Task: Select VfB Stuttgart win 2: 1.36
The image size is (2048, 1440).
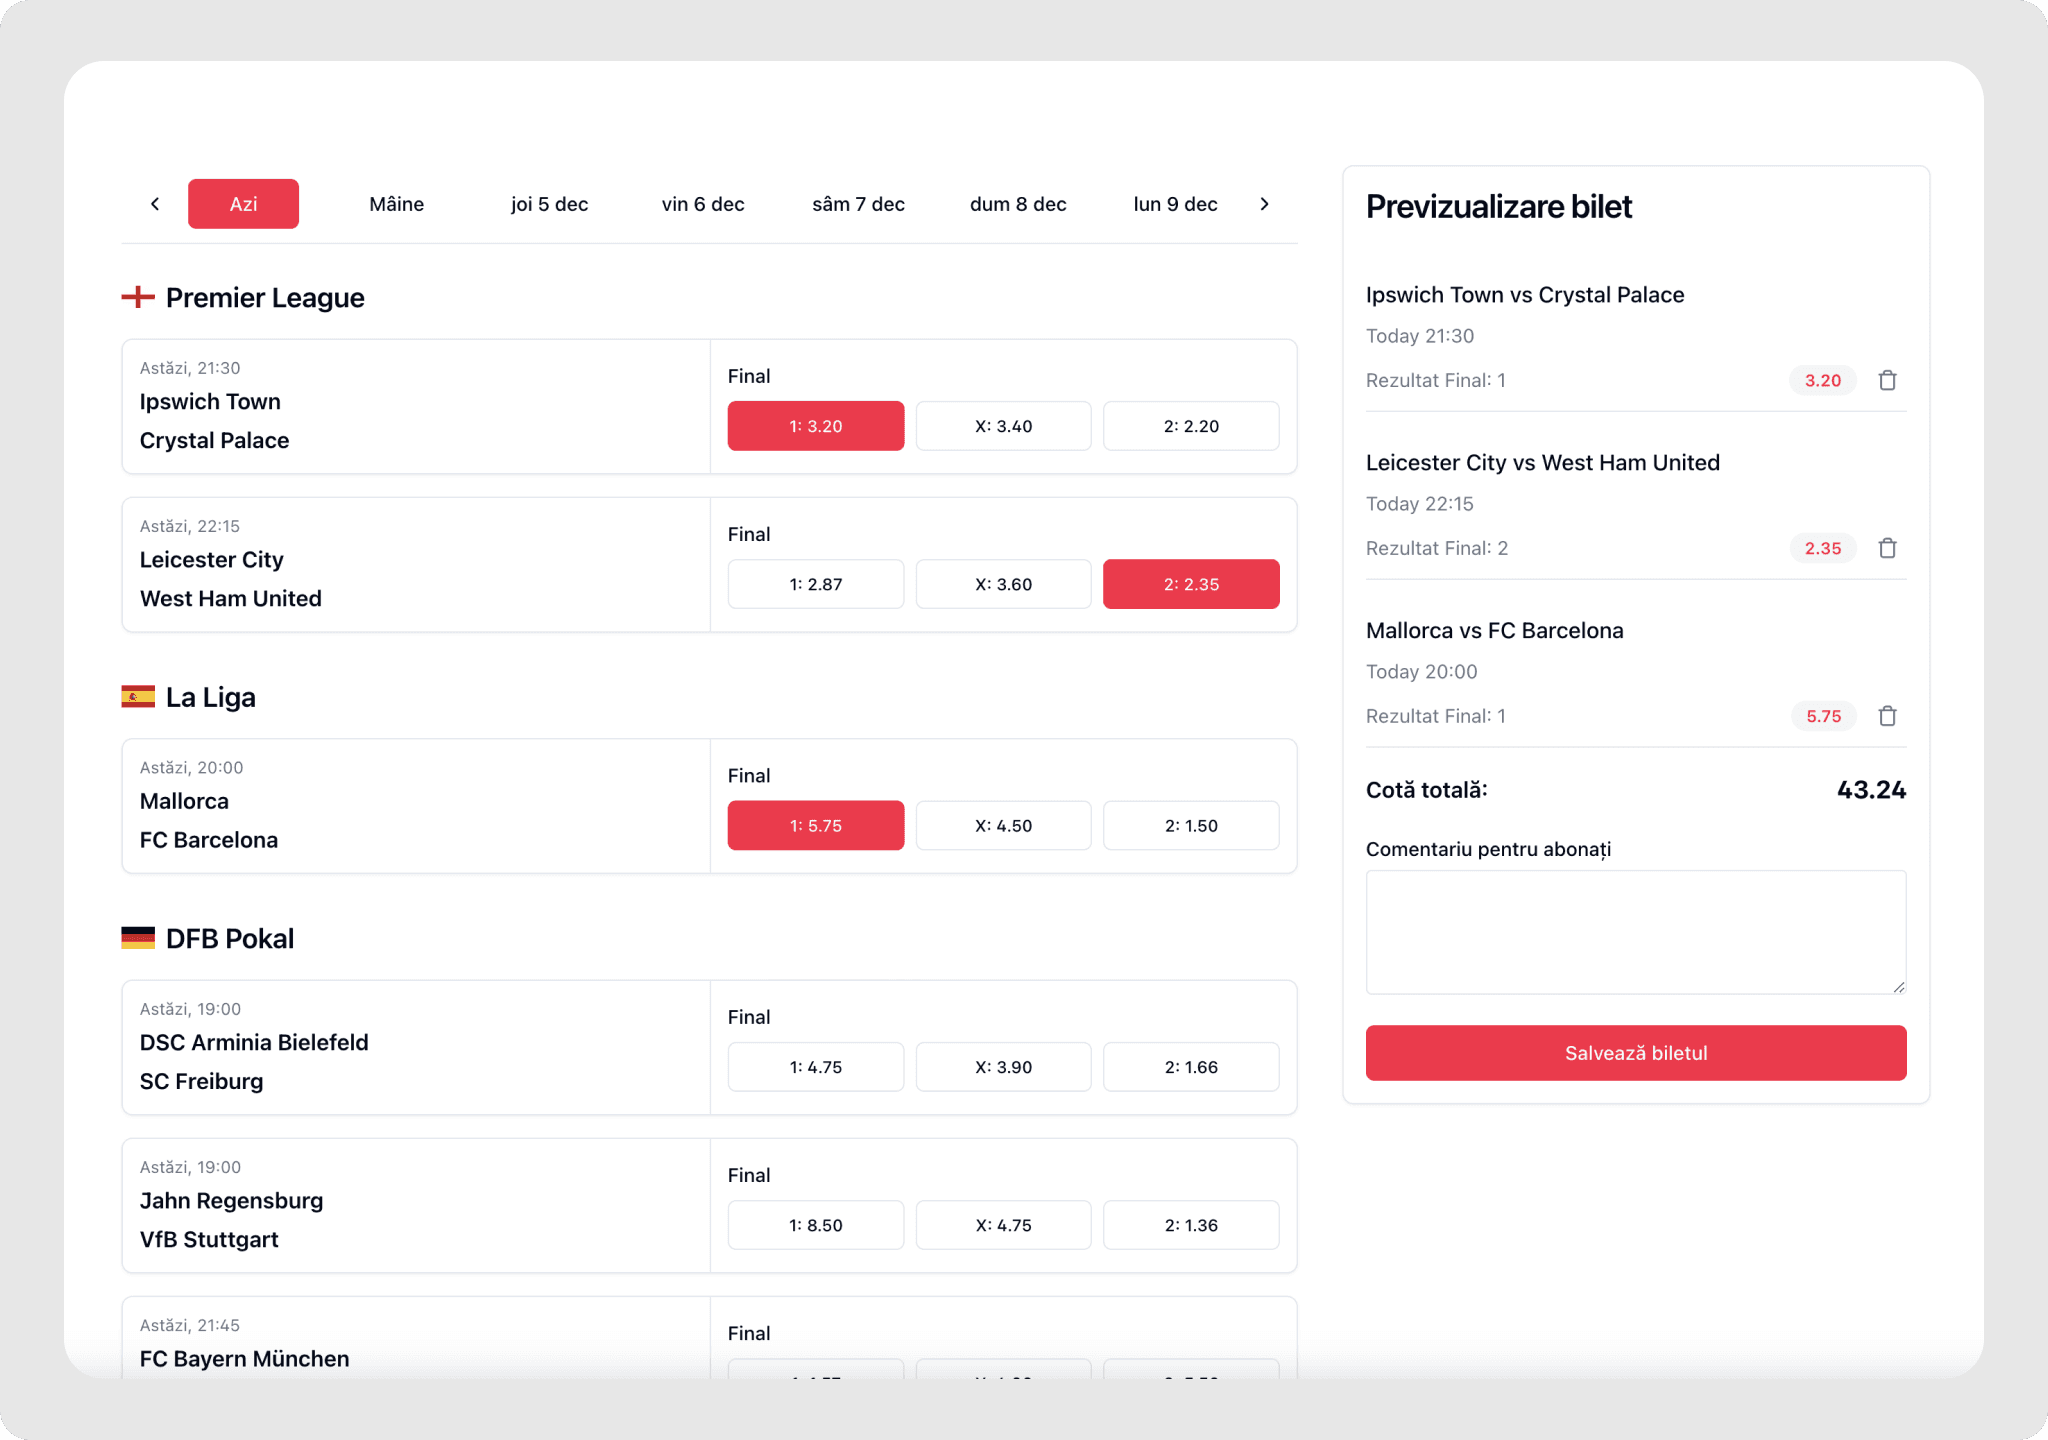Action: (x=1191, y=1225)
